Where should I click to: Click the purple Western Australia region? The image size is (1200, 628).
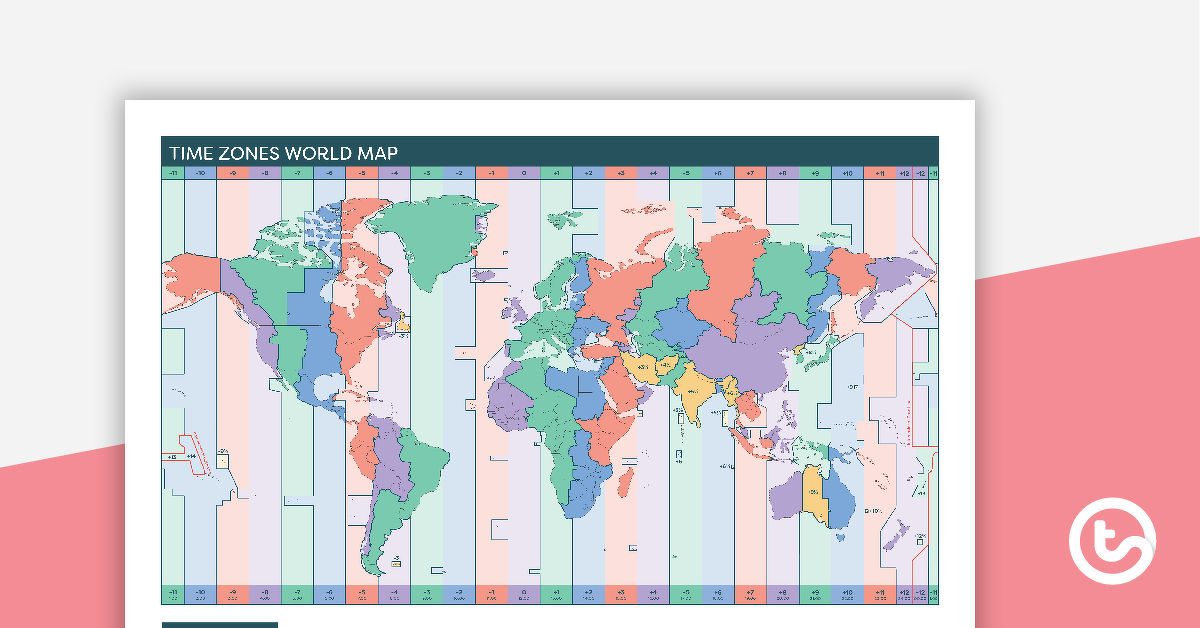pyautogui.click(x=787, y=496)
